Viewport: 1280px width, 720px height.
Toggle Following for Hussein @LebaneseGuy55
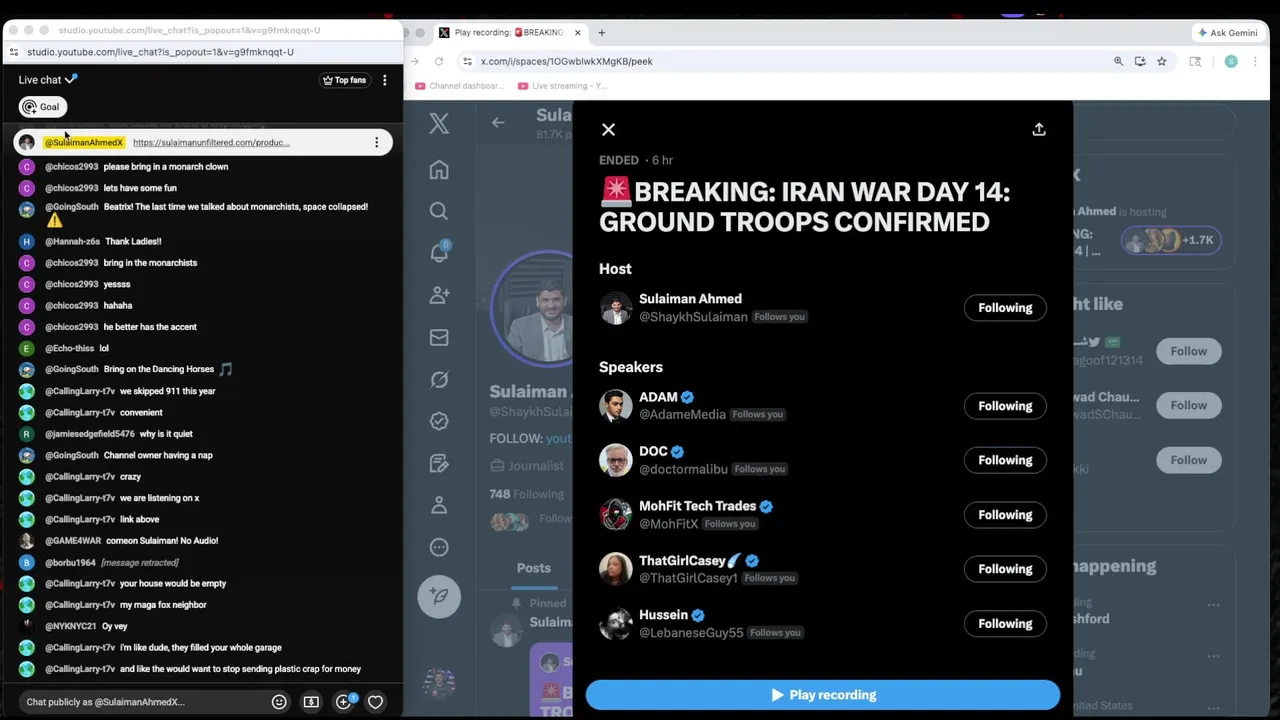click(x=1005, y=624)
